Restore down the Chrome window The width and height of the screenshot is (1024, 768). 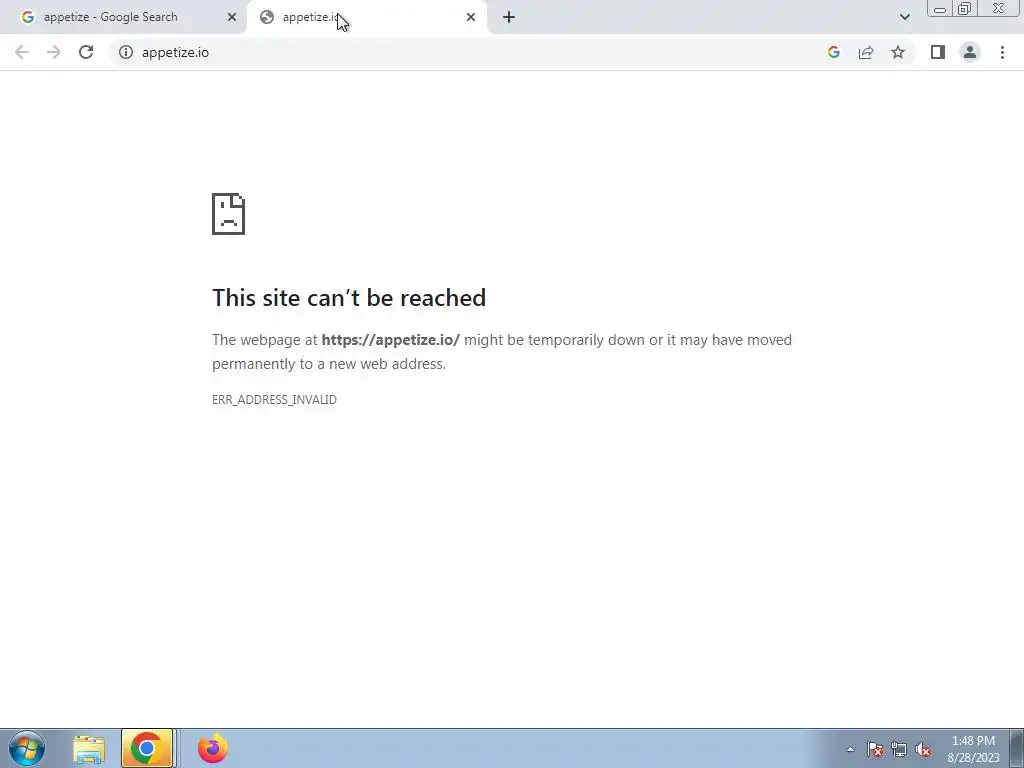click(x=965, y=9)
